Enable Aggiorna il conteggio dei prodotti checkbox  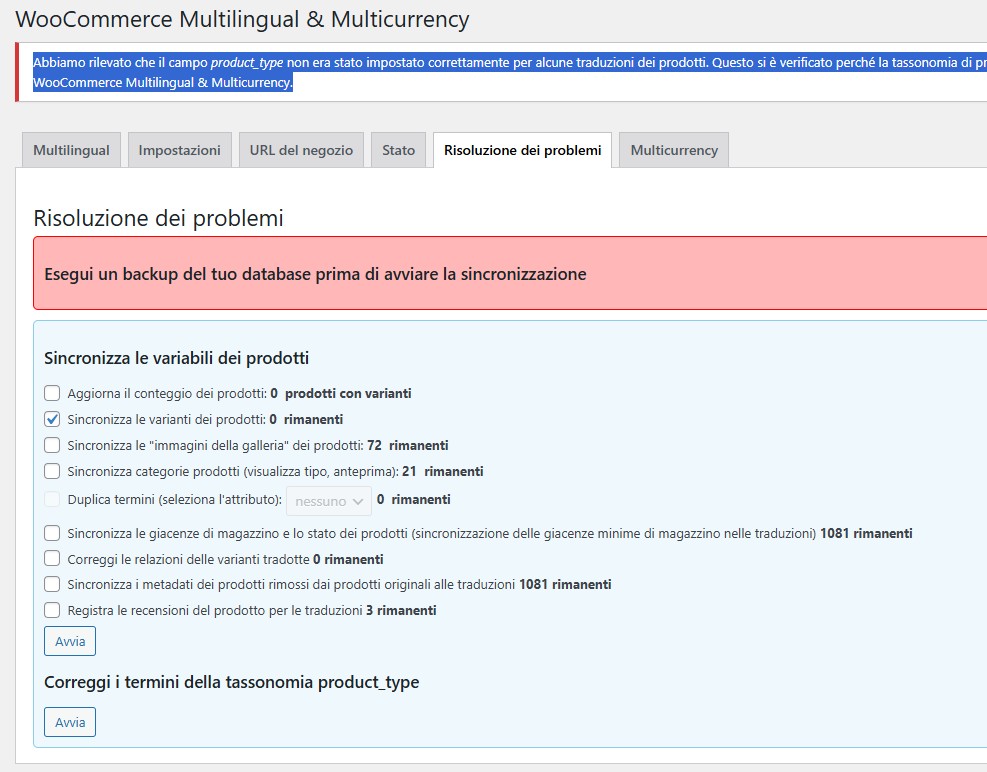click(x=52, y=394)
